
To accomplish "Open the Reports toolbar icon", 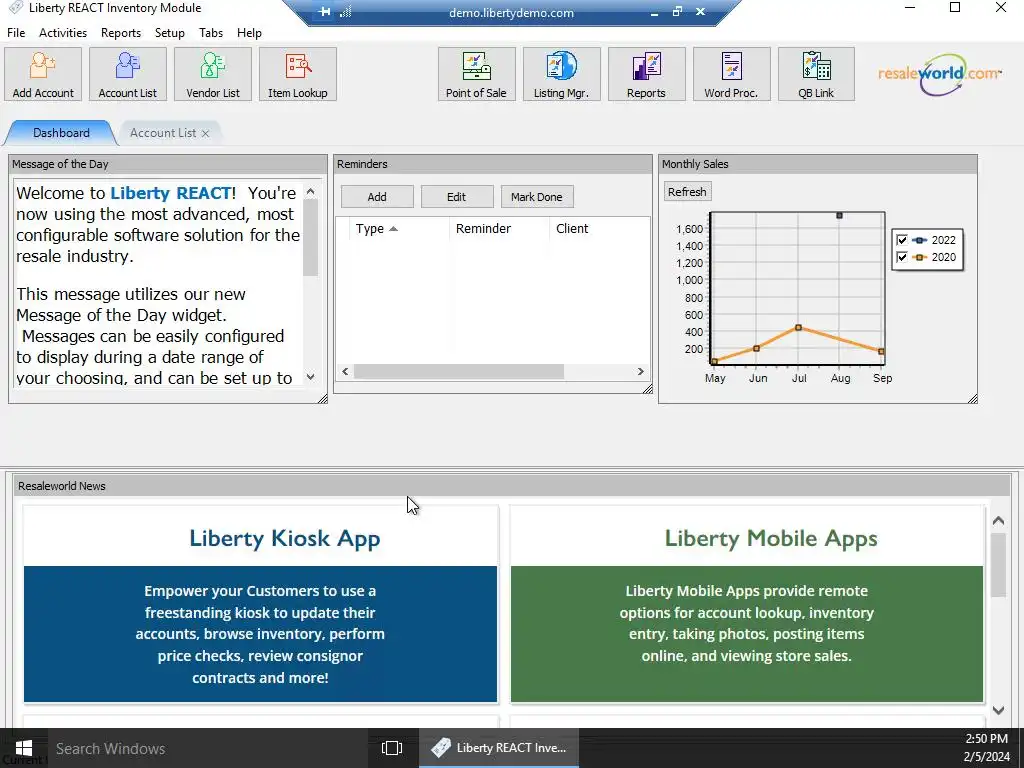I will click(646, 74).
